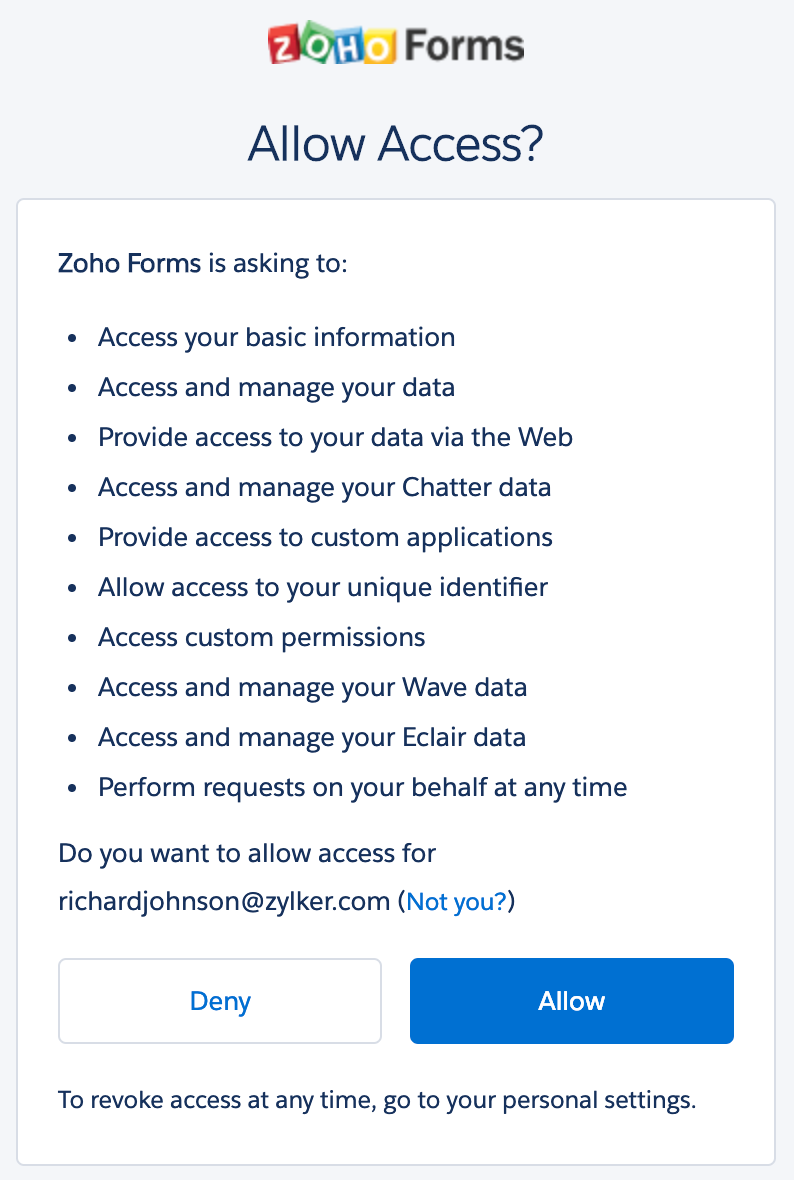Open the 'Not you?' link
Viewport: 794px width, 1180px height.
click(x=456, y=902)
